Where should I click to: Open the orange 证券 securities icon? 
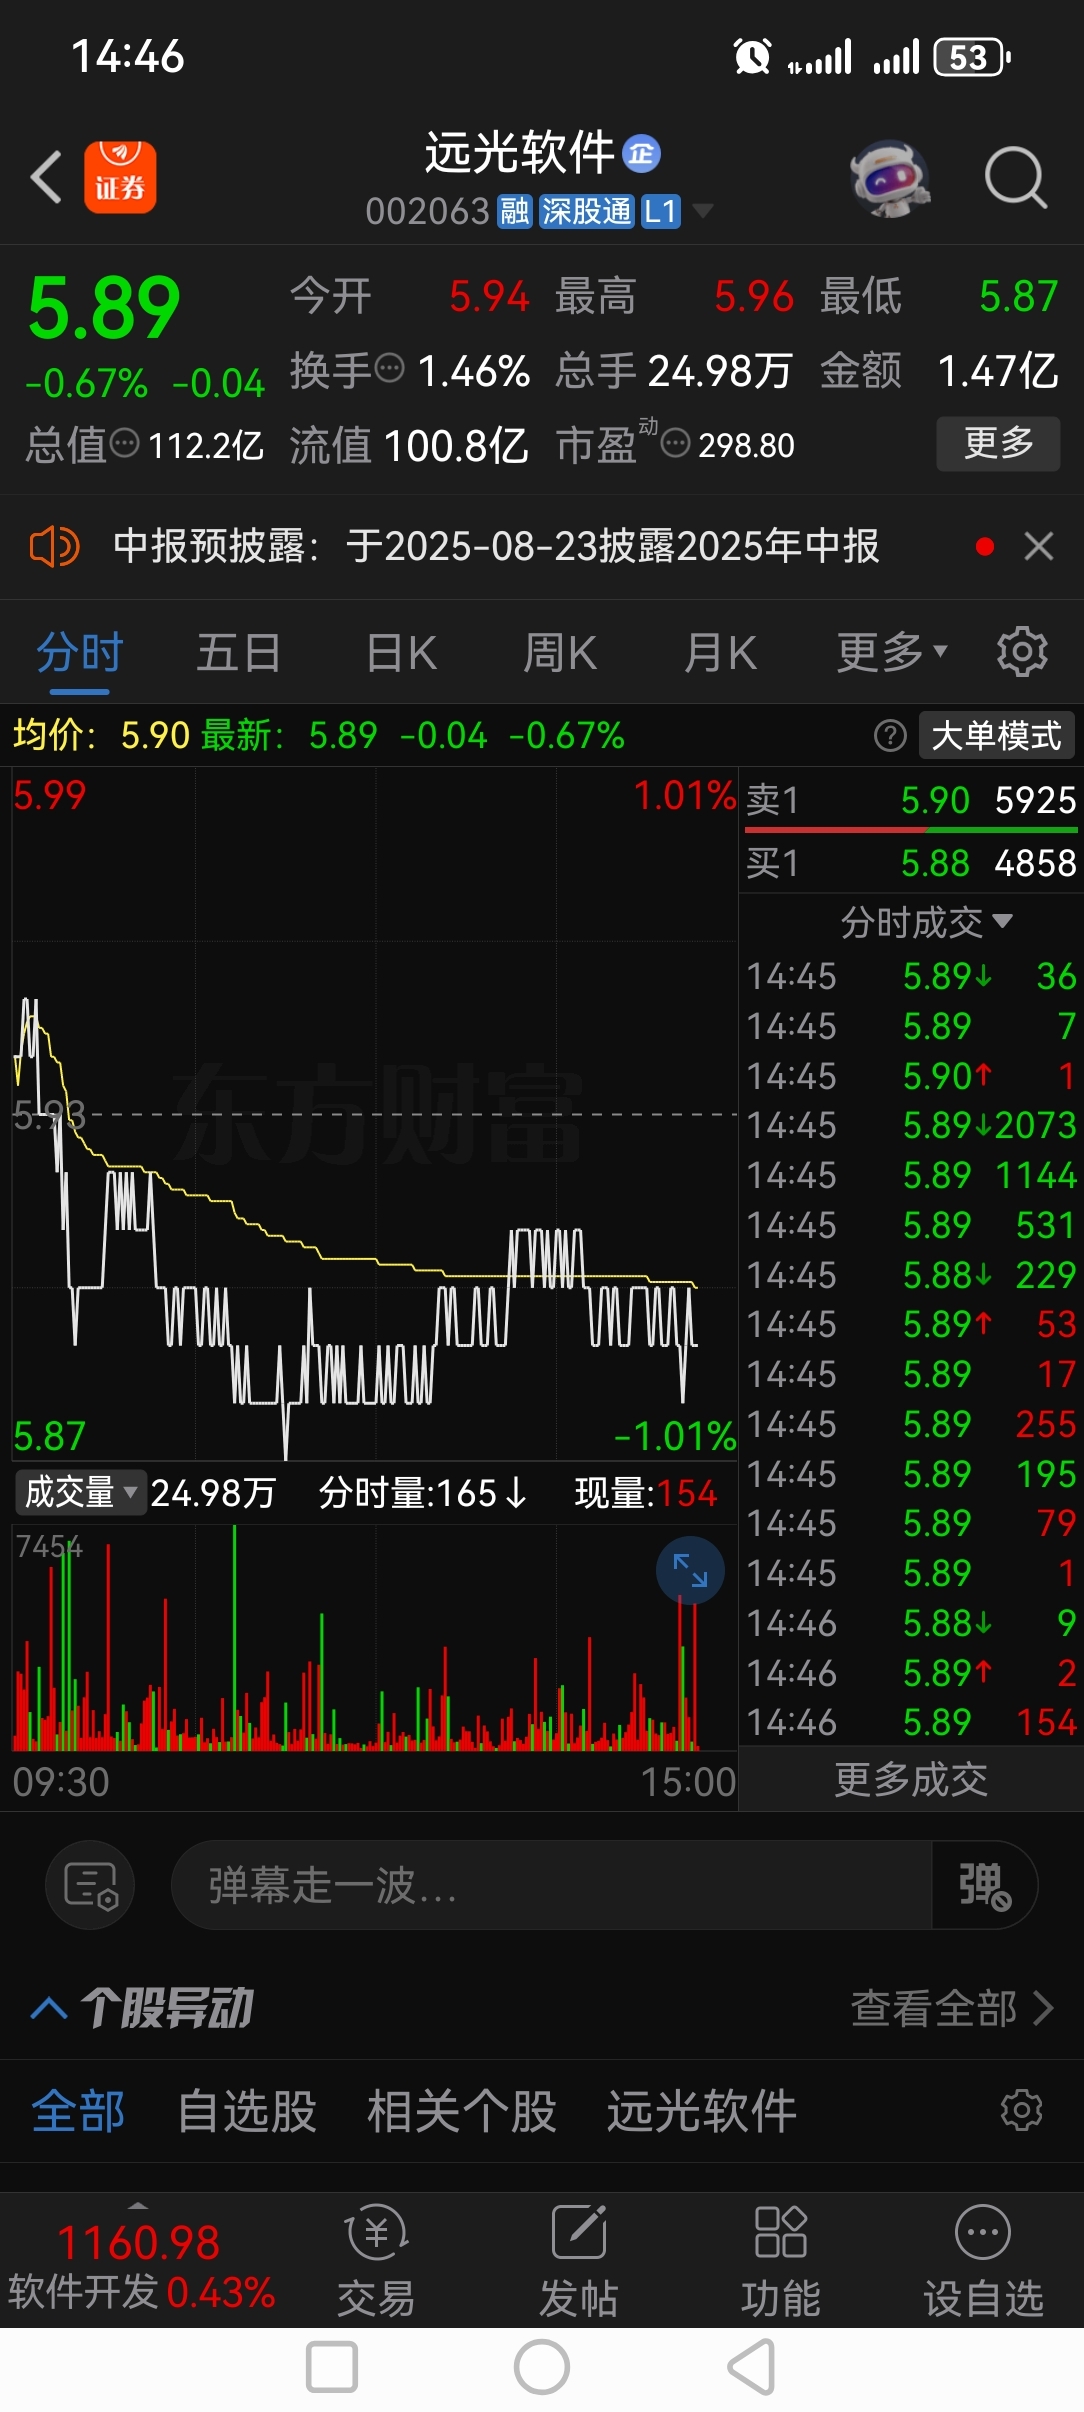click(x=120, y=177)
